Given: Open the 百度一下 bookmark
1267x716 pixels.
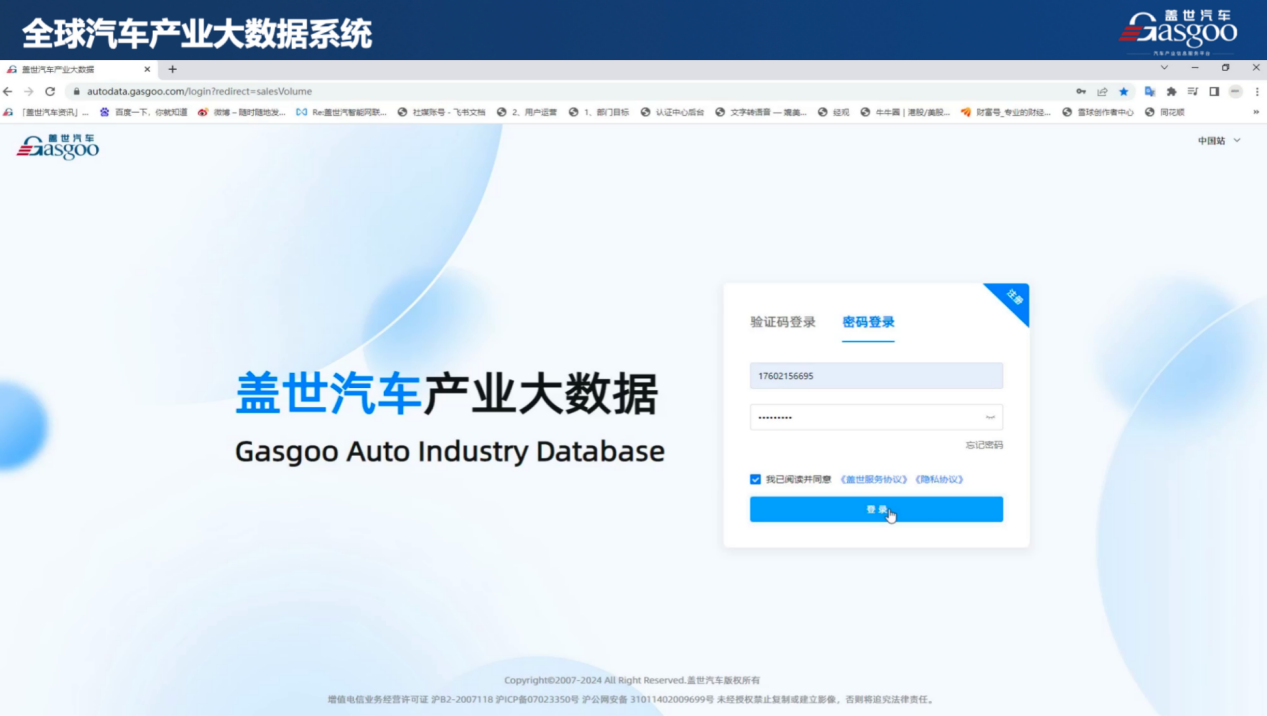Looking at the screenshot, I should pyautogui.click(x=144, y=112).
